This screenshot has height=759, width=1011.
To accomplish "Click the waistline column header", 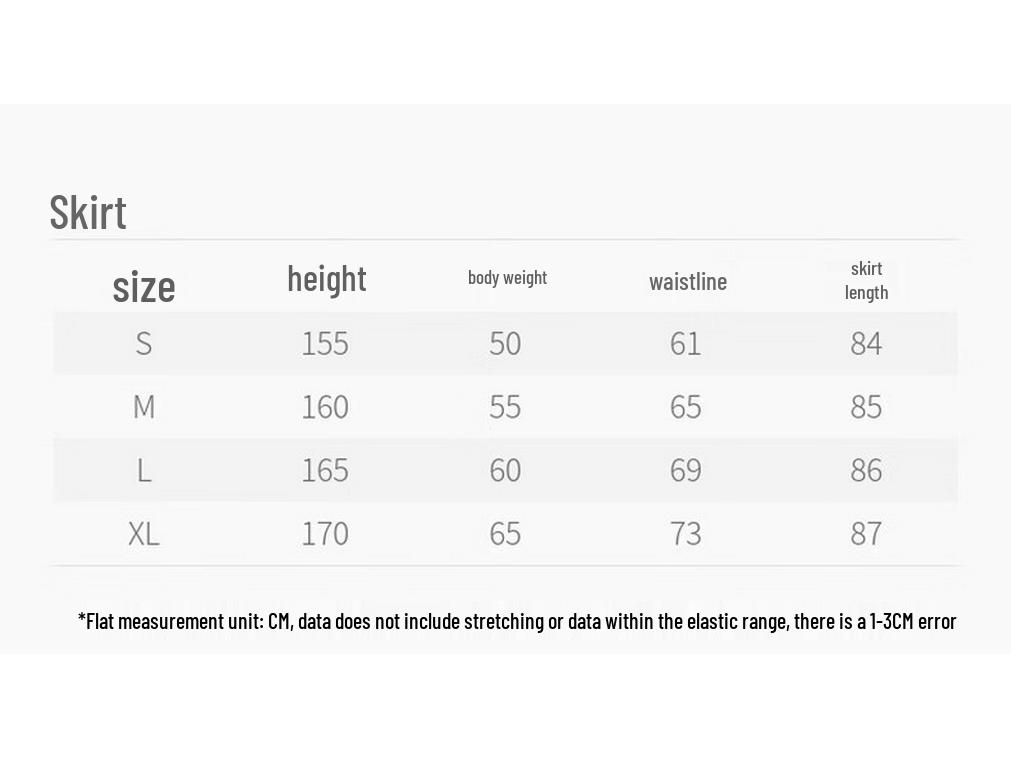I will pos(688,281).
